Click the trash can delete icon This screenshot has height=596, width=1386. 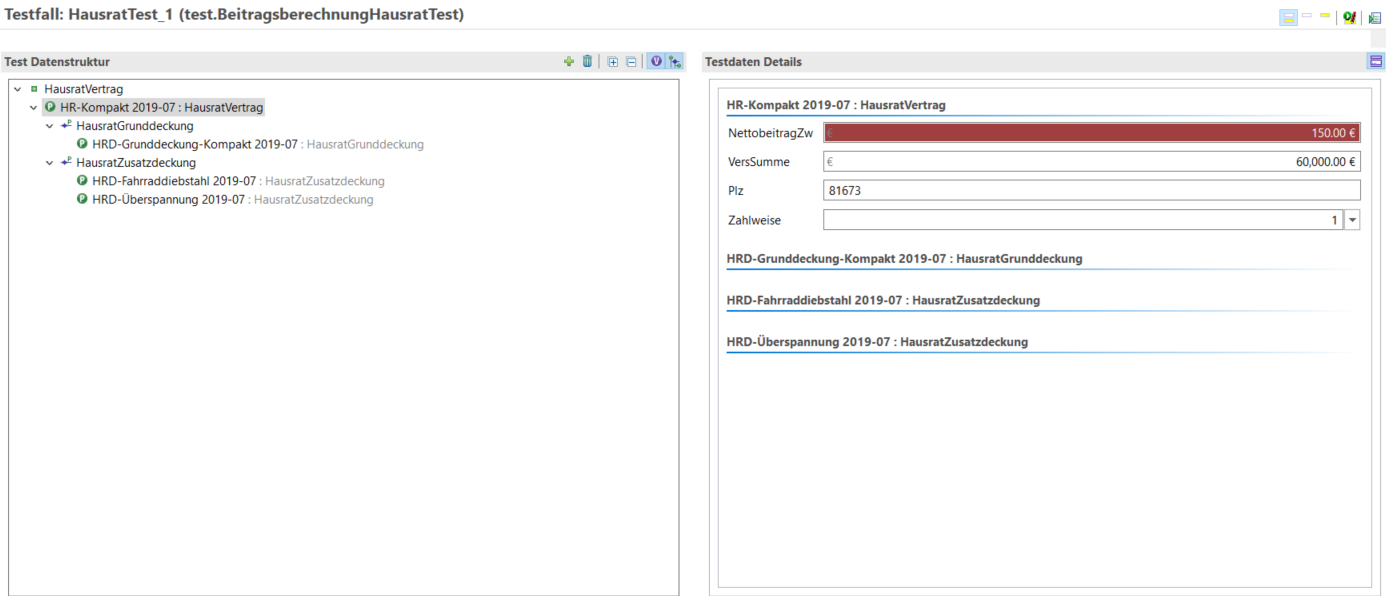(587, 62)
